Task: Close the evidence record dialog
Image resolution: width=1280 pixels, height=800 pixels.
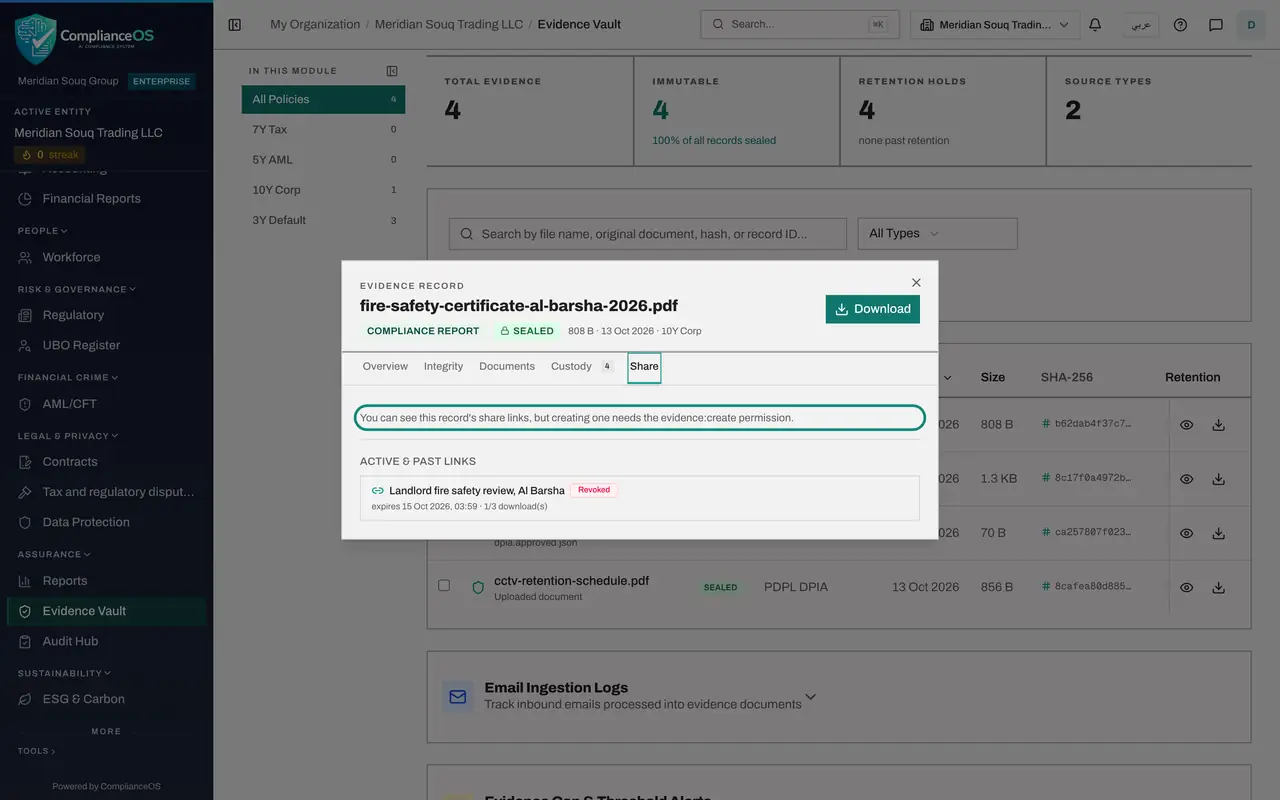Action: [x=916, y=283]
